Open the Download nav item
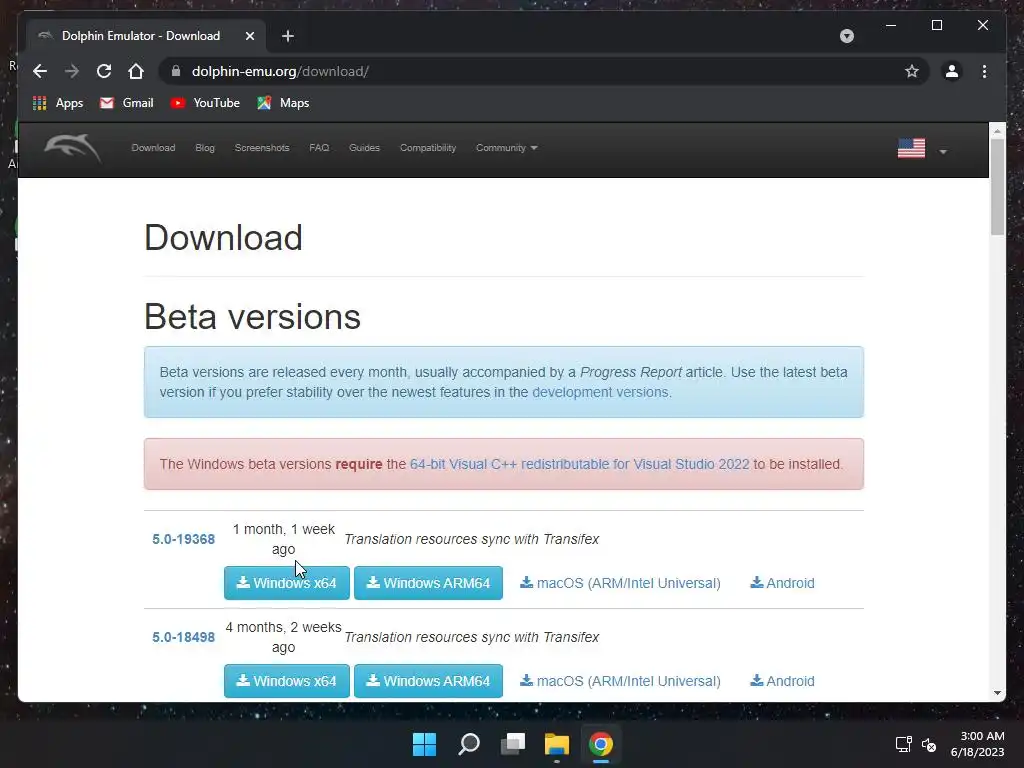Viewport: 1024px width, 768px height. tap(153, 148)
